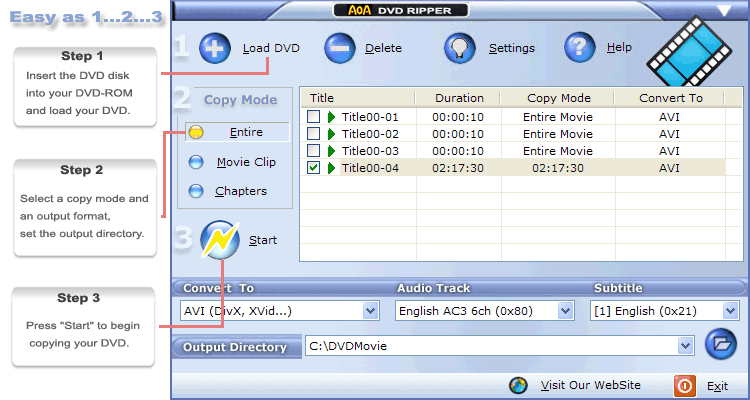Click the blue minus Delete icon
This screenshot has height=400, width=750.
coord(340,48)
